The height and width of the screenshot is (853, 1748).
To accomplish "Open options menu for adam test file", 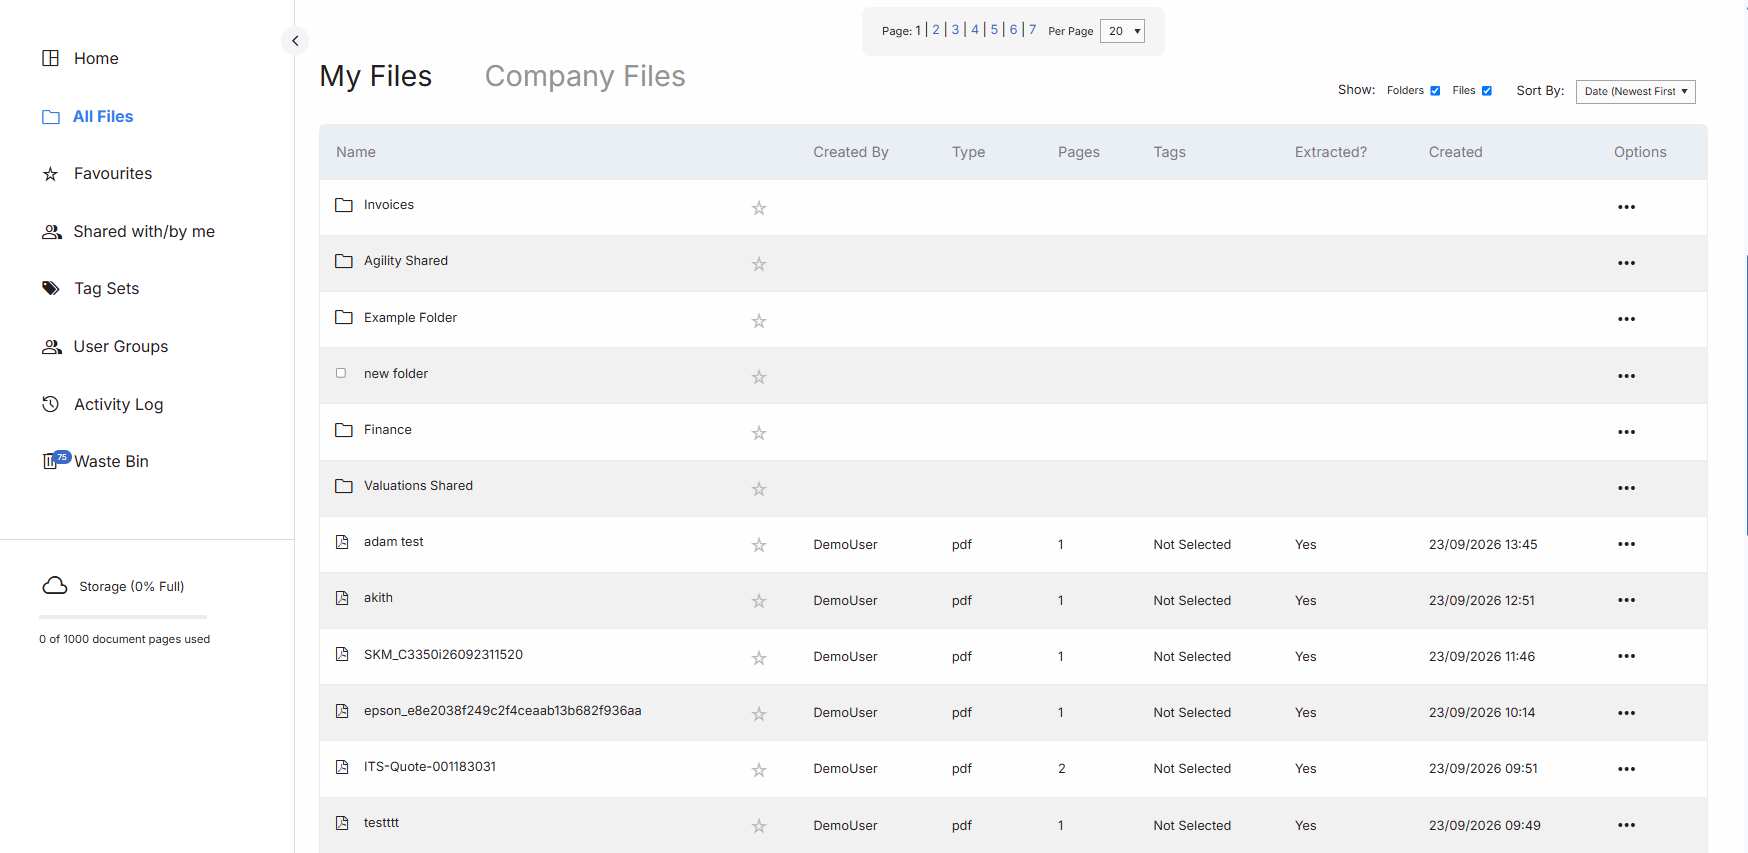I will (x=1627, y=544).
